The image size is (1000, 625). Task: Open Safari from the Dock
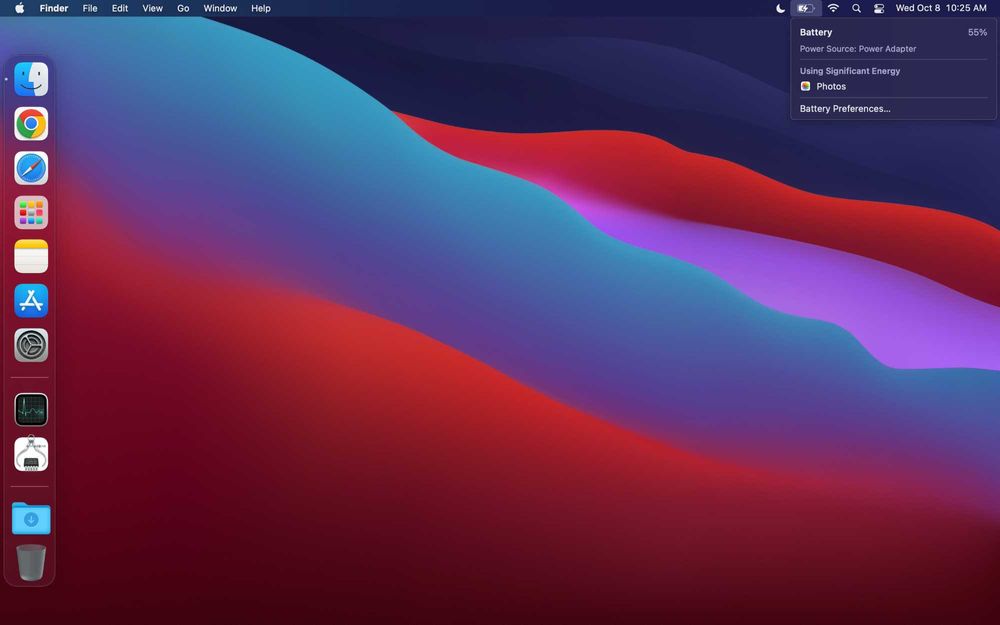point(31,168)
